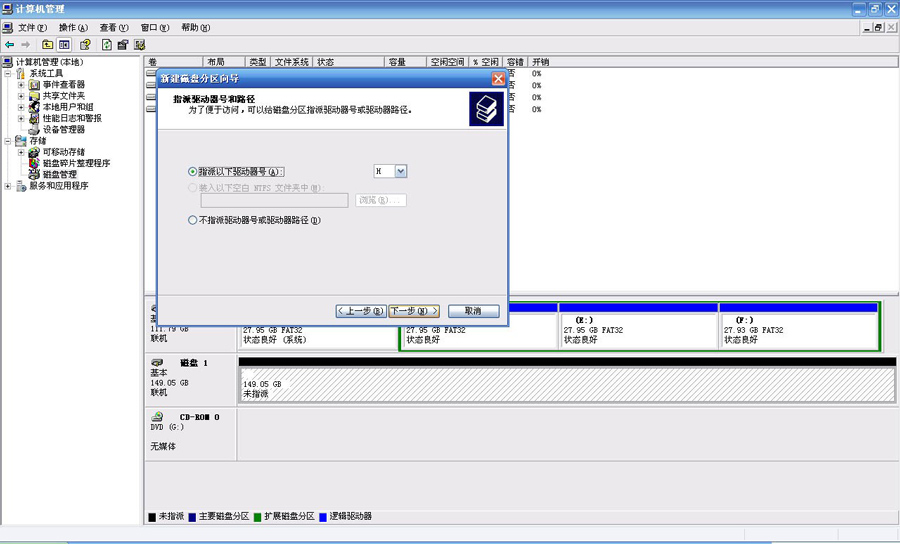
Task: Click the Help question mark toolbar icon
Action: click(x=86, y=45)
